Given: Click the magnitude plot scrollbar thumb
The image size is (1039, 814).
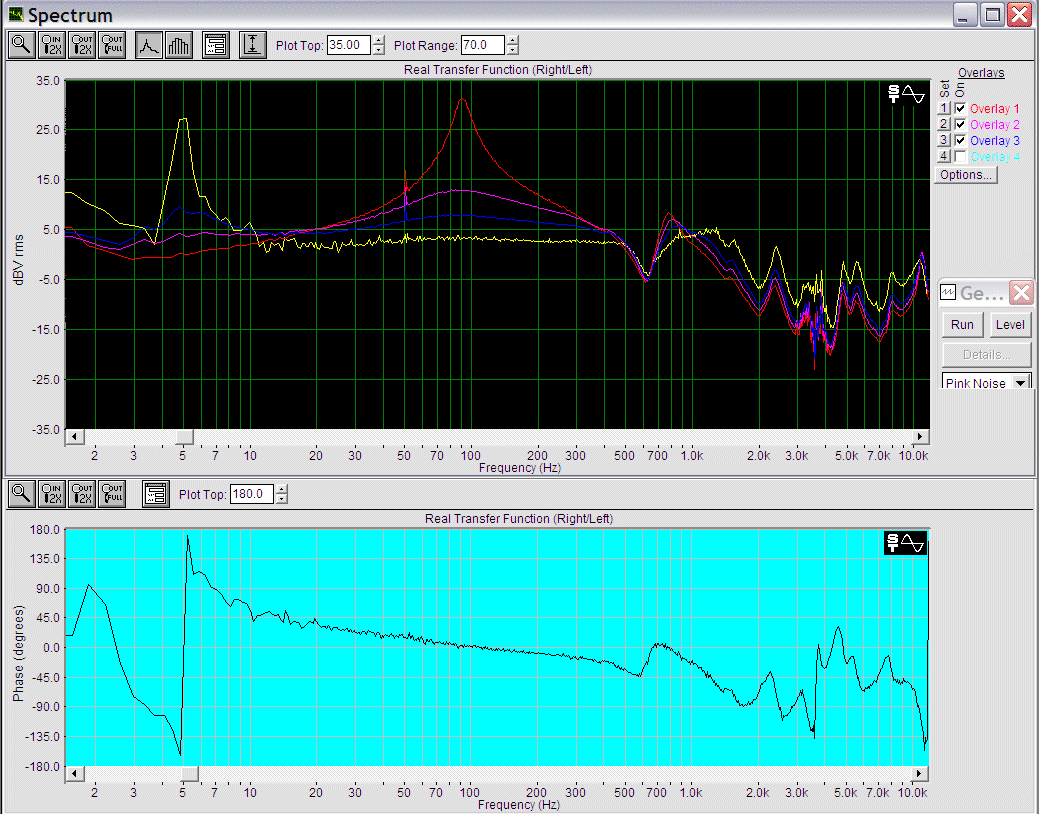Looking at the screenshot, I should tap(184, 436).
